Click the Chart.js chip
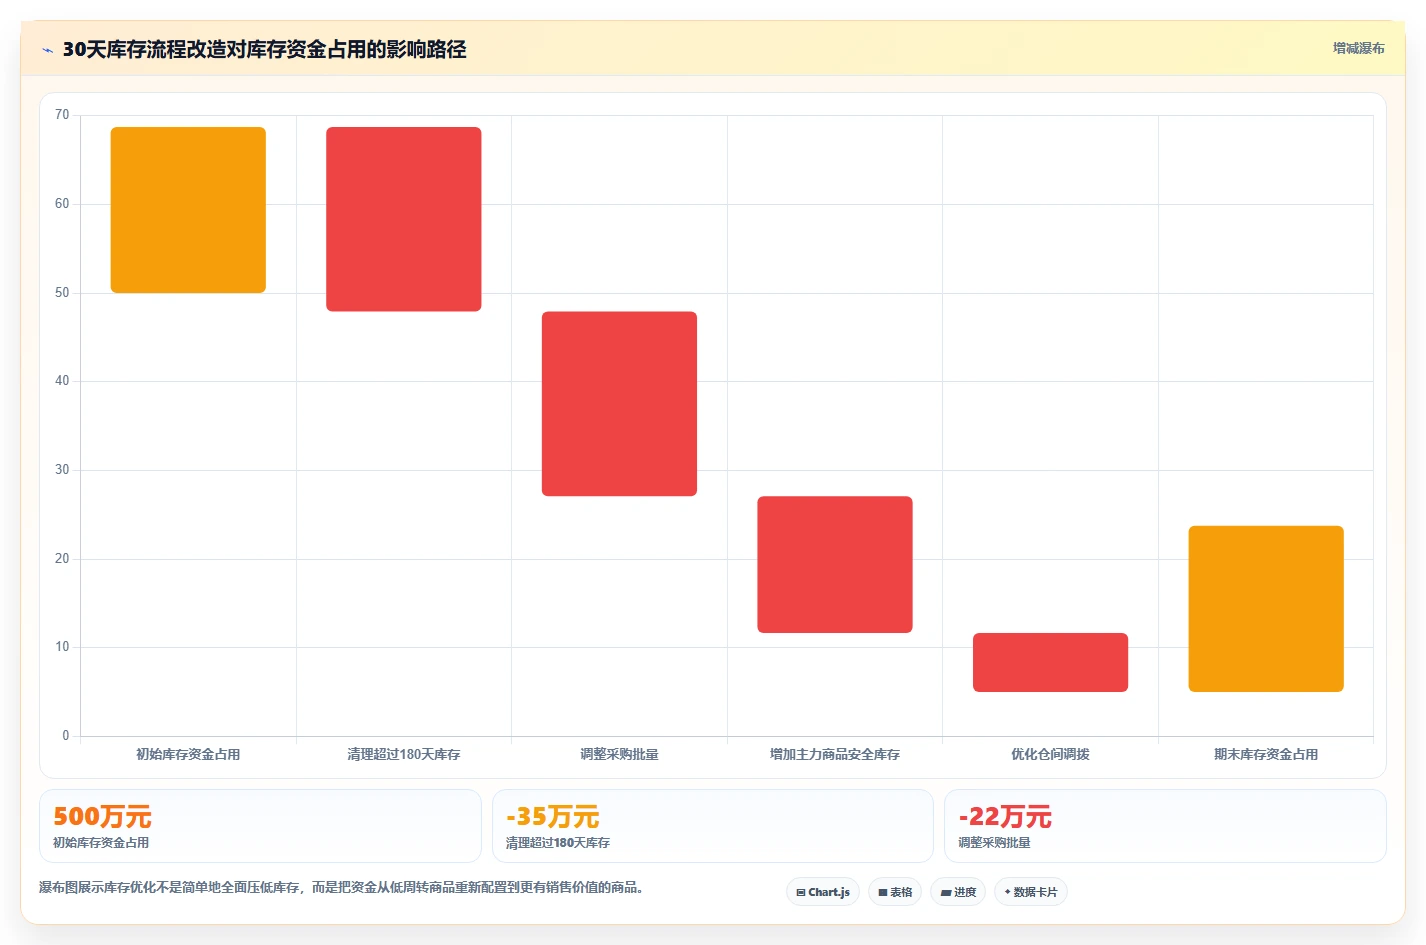The image size is (1426, 945). point(823,892)
